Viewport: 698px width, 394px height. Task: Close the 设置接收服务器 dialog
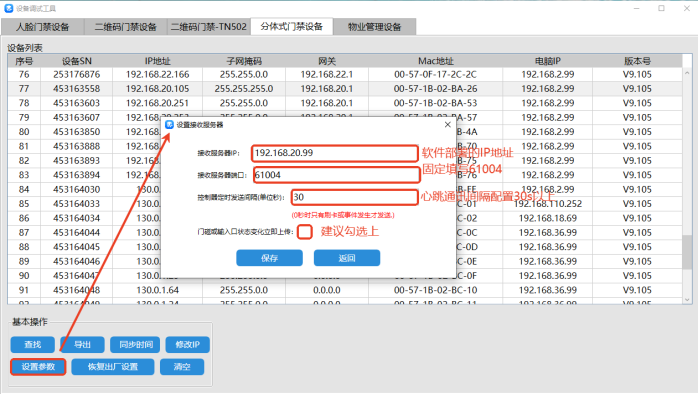[447, 125]
